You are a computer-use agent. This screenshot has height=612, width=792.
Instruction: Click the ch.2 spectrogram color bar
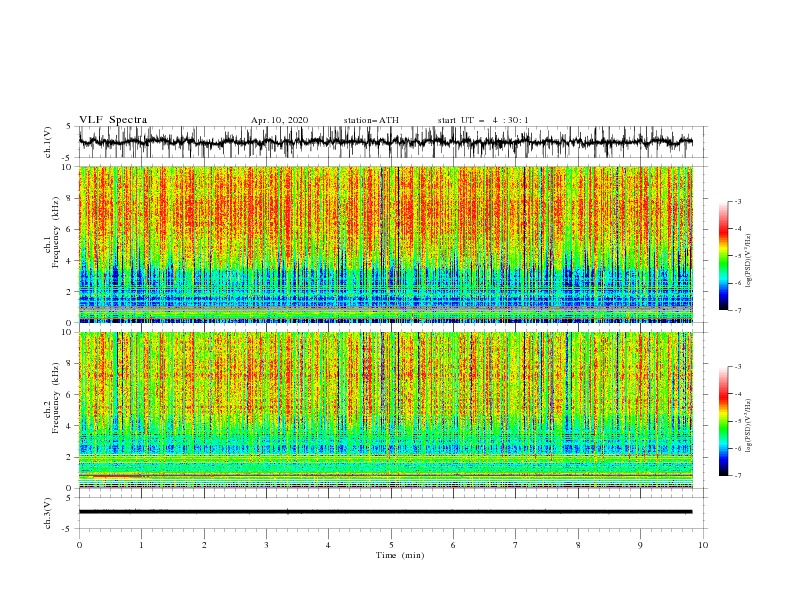click(723, 421)
